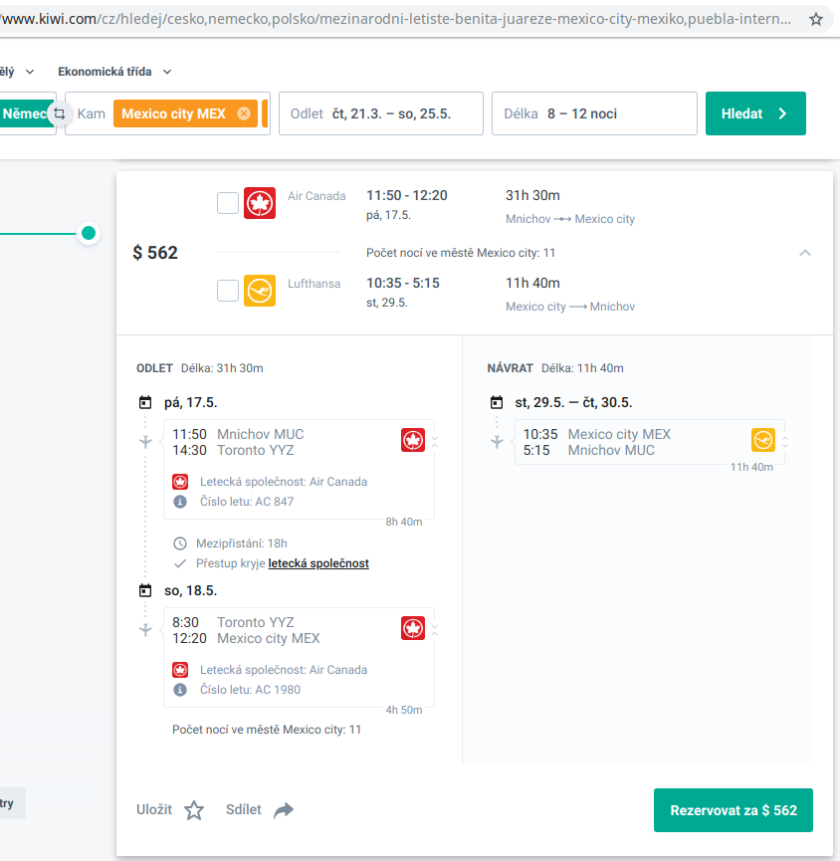Swap origin and destination with arrows icon
The height and width of the screenshot is (861, 840).
click(x=59, y=114)
